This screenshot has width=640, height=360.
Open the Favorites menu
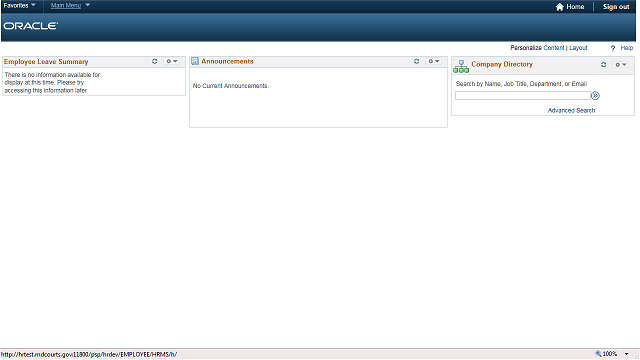(x=19, y=5)
